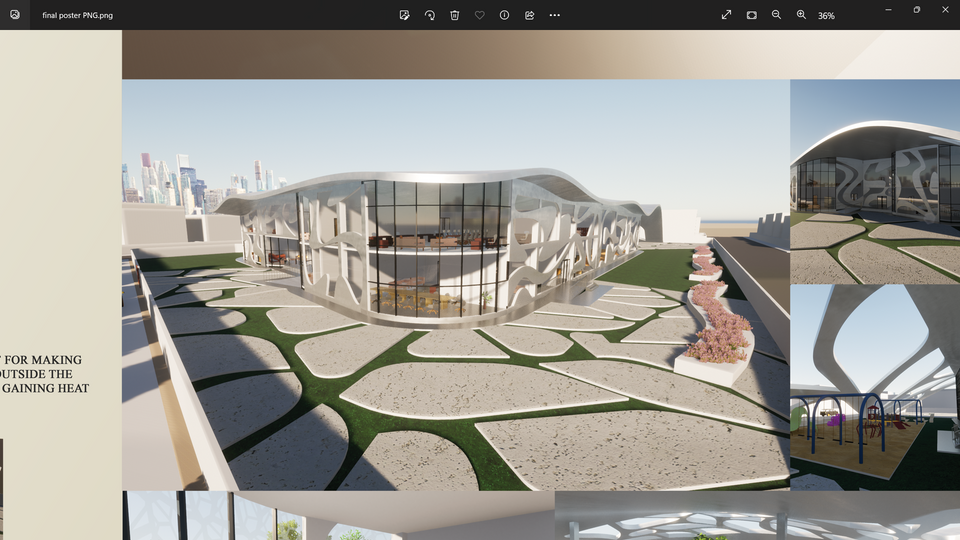Viewport: 960px width, 540px height.
Task: Close the Photos window
Action: coord(945,9)
